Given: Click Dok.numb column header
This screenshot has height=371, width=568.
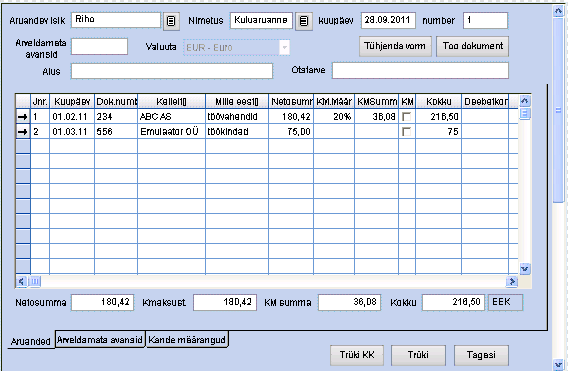Looking at the screenshot, I should [x=116, y=102].
